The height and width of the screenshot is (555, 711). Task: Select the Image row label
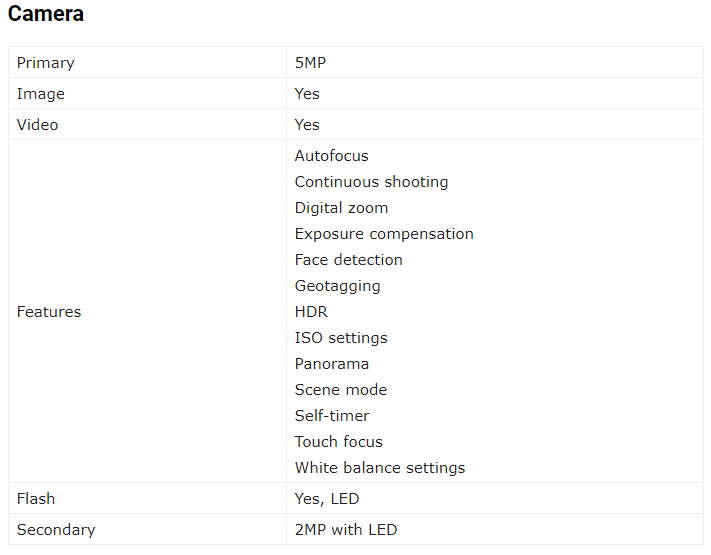(41, 94)
